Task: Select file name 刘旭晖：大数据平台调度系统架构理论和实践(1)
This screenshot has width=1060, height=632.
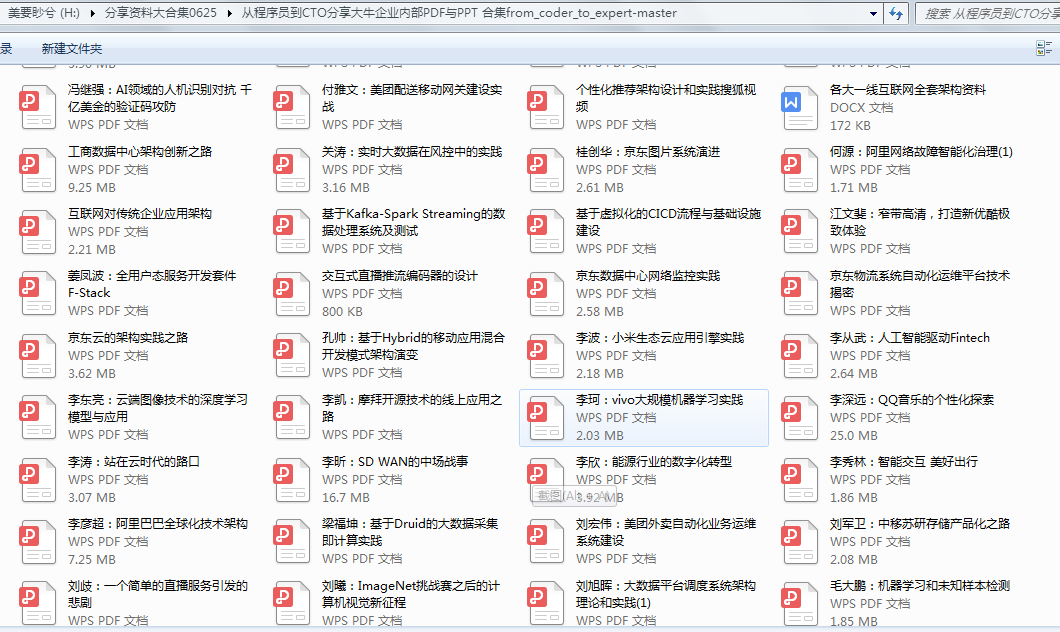Action: click(666, 594)
